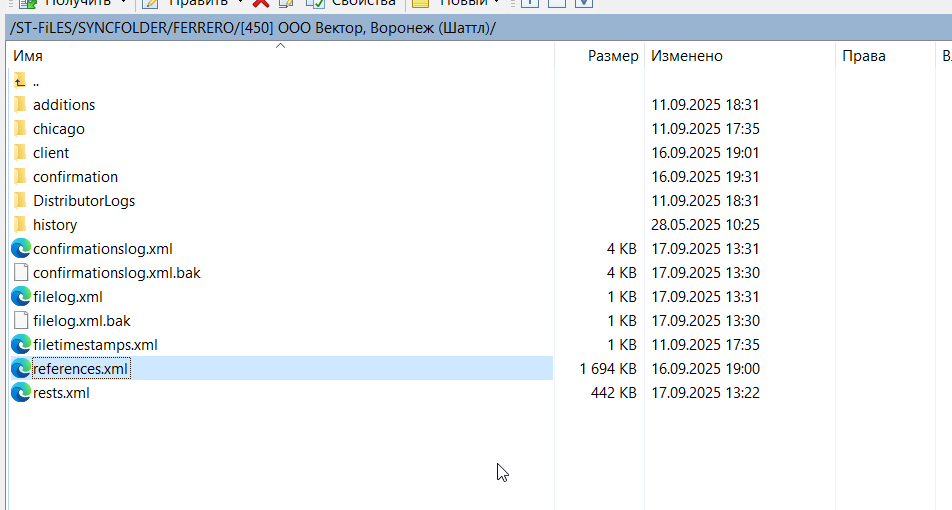Open the Новый dropdown arrow
952x510 pixels.
pos(497,2)
